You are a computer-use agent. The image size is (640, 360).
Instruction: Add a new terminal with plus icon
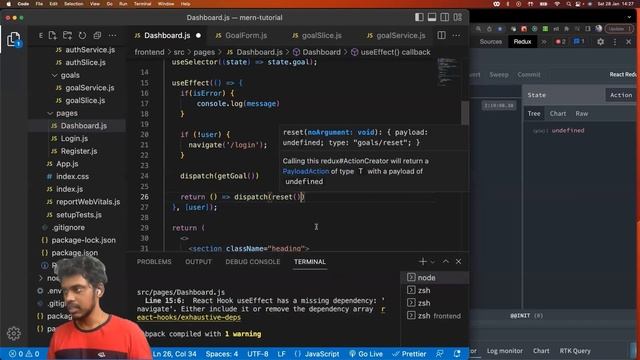(422, 261)
